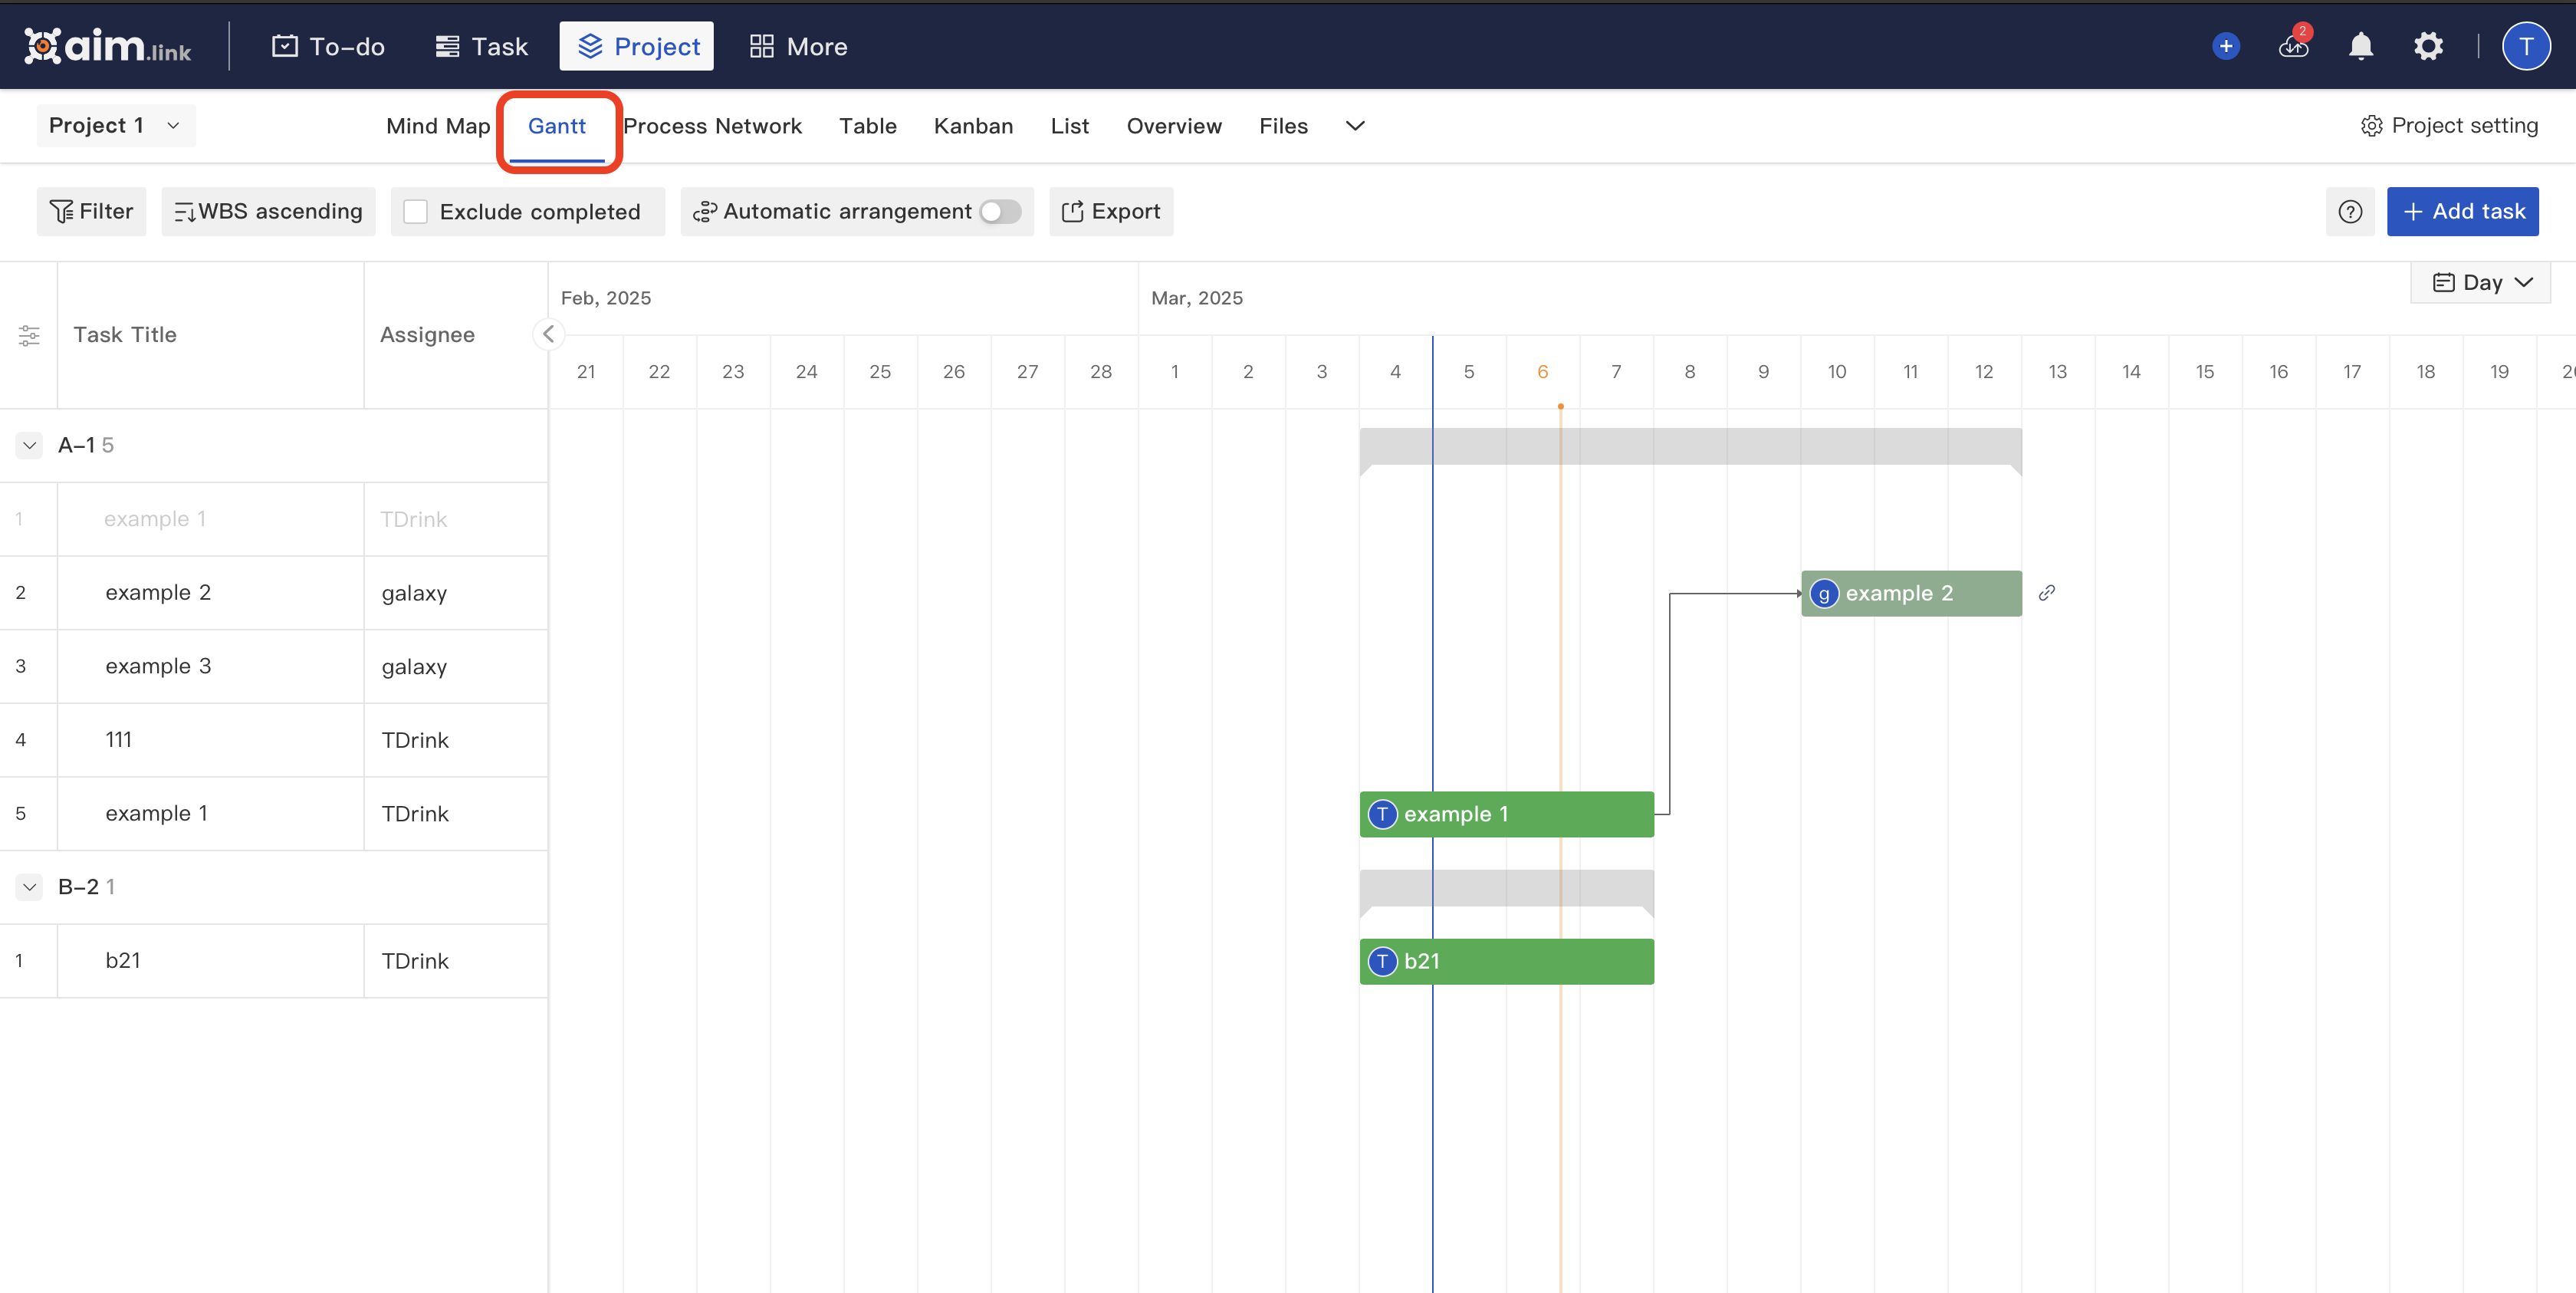
Task: Select the example 2 task bar
Action: [x=1910, y=593]
